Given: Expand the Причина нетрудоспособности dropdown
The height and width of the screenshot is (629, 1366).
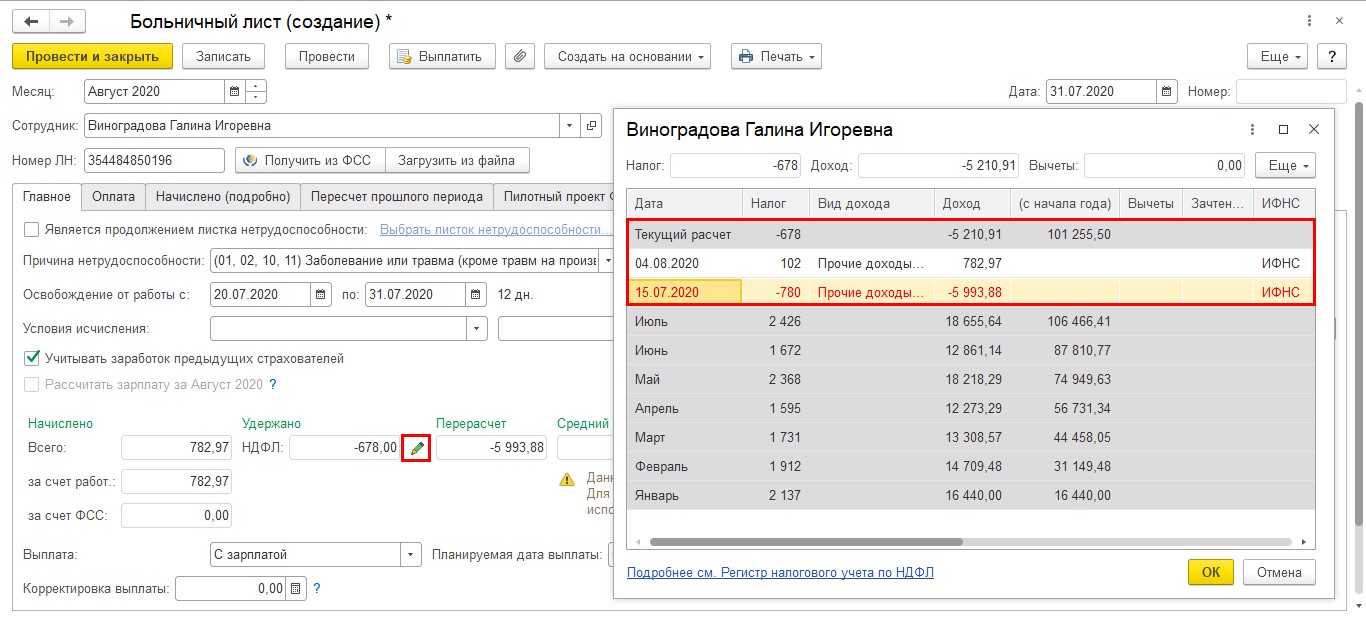Looking at the screenshot, I should click(606, 261).
